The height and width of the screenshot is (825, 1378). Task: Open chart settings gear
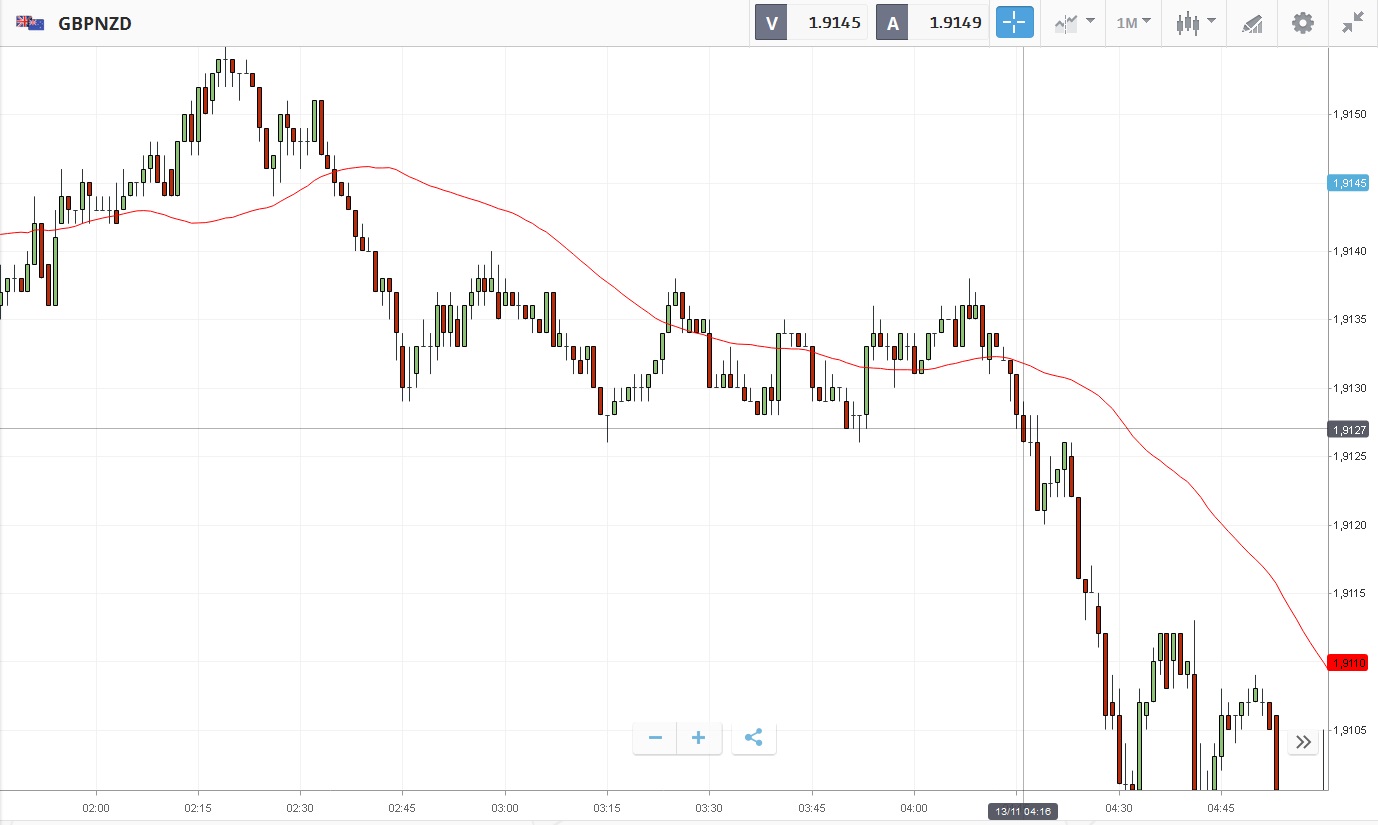[x=1302, y=22]
